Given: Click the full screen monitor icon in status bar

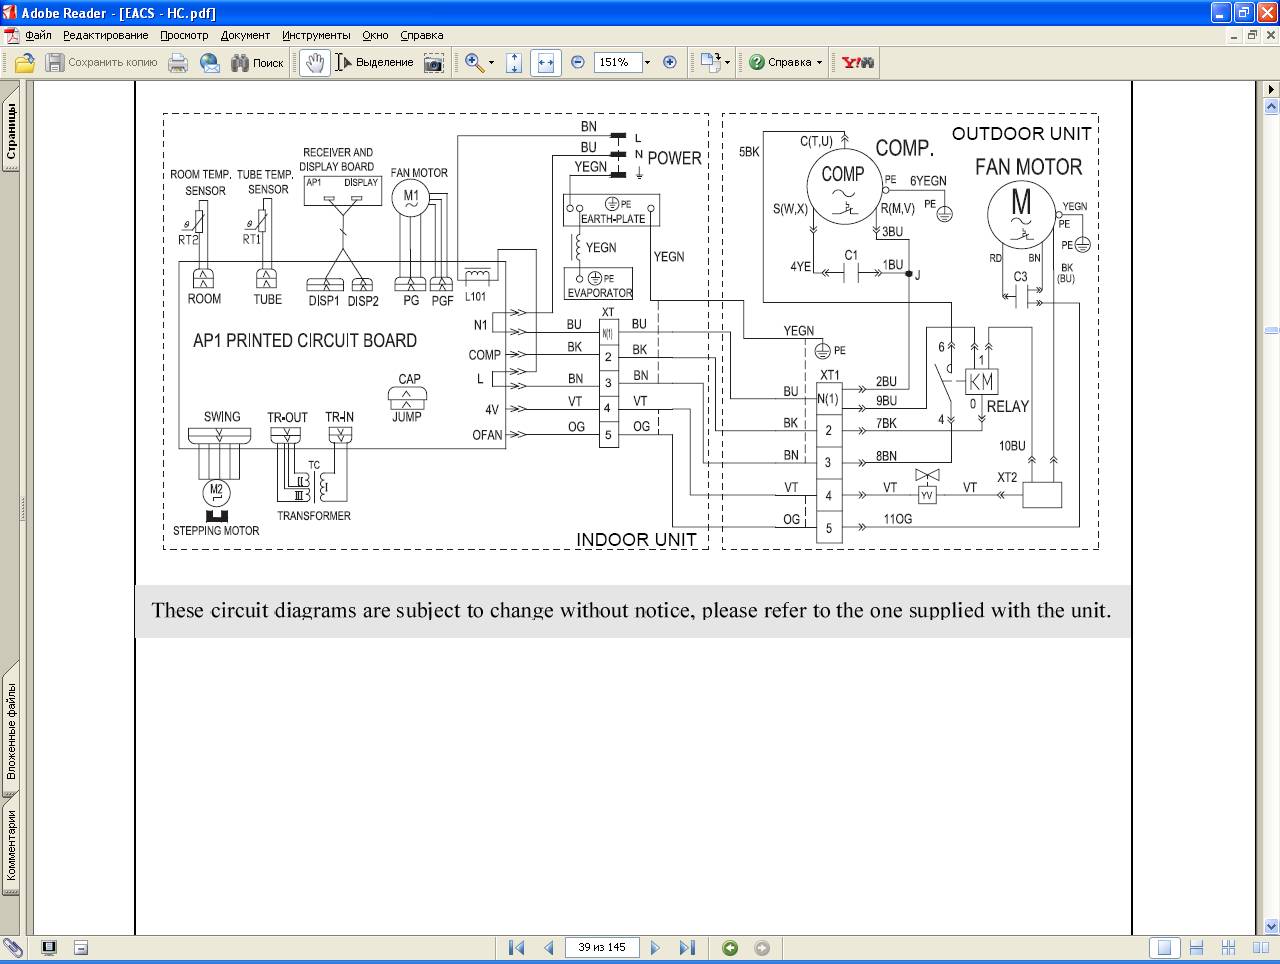Looking at the screenshot, I should (49, 948).
